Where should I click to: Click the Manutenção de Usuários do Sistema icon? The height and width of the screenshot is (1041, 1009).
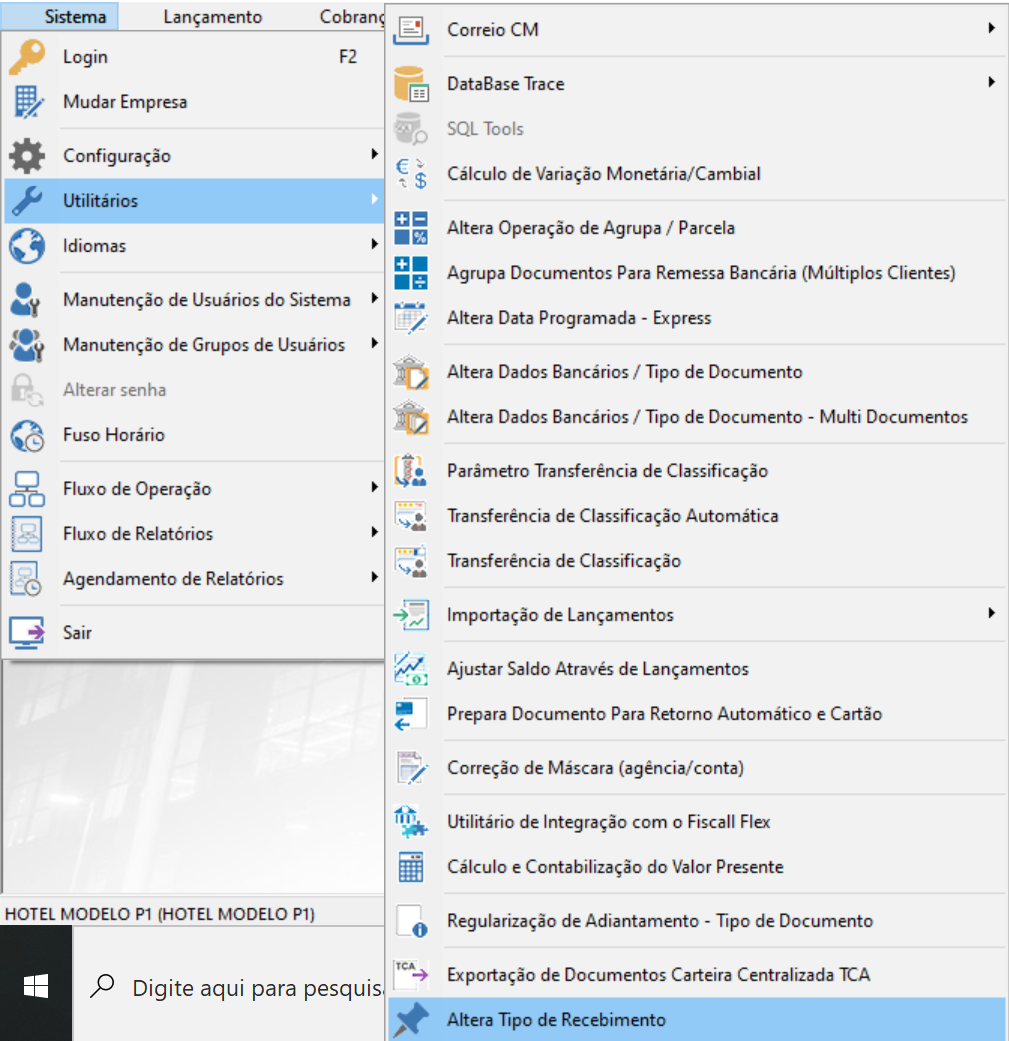coord(25,299)
